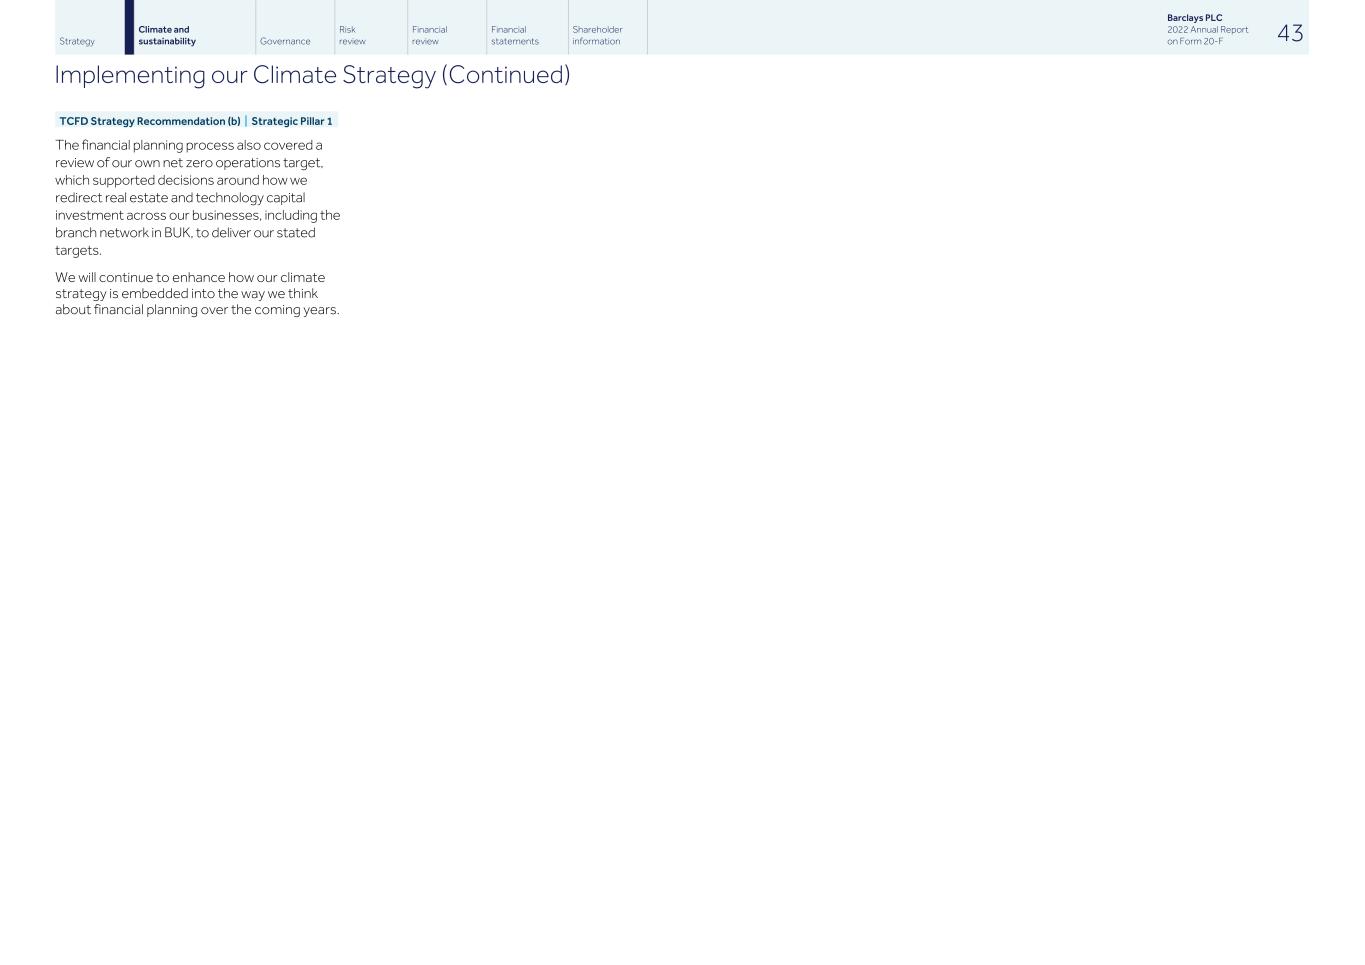Viewport: 1365px width, 965px height.
Task: Click the 2022 Annual Report header text
Action: pos(1207,30)
